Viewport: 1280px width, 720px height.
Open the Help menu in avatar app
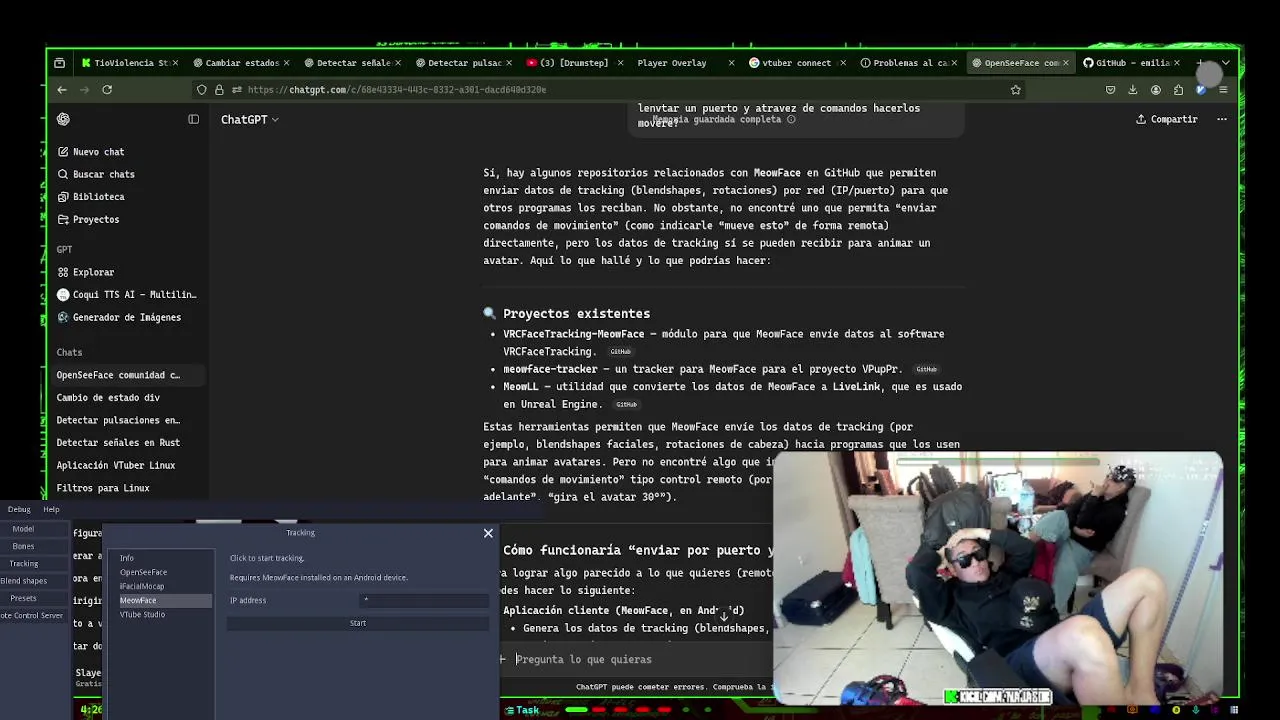point(51,509)
